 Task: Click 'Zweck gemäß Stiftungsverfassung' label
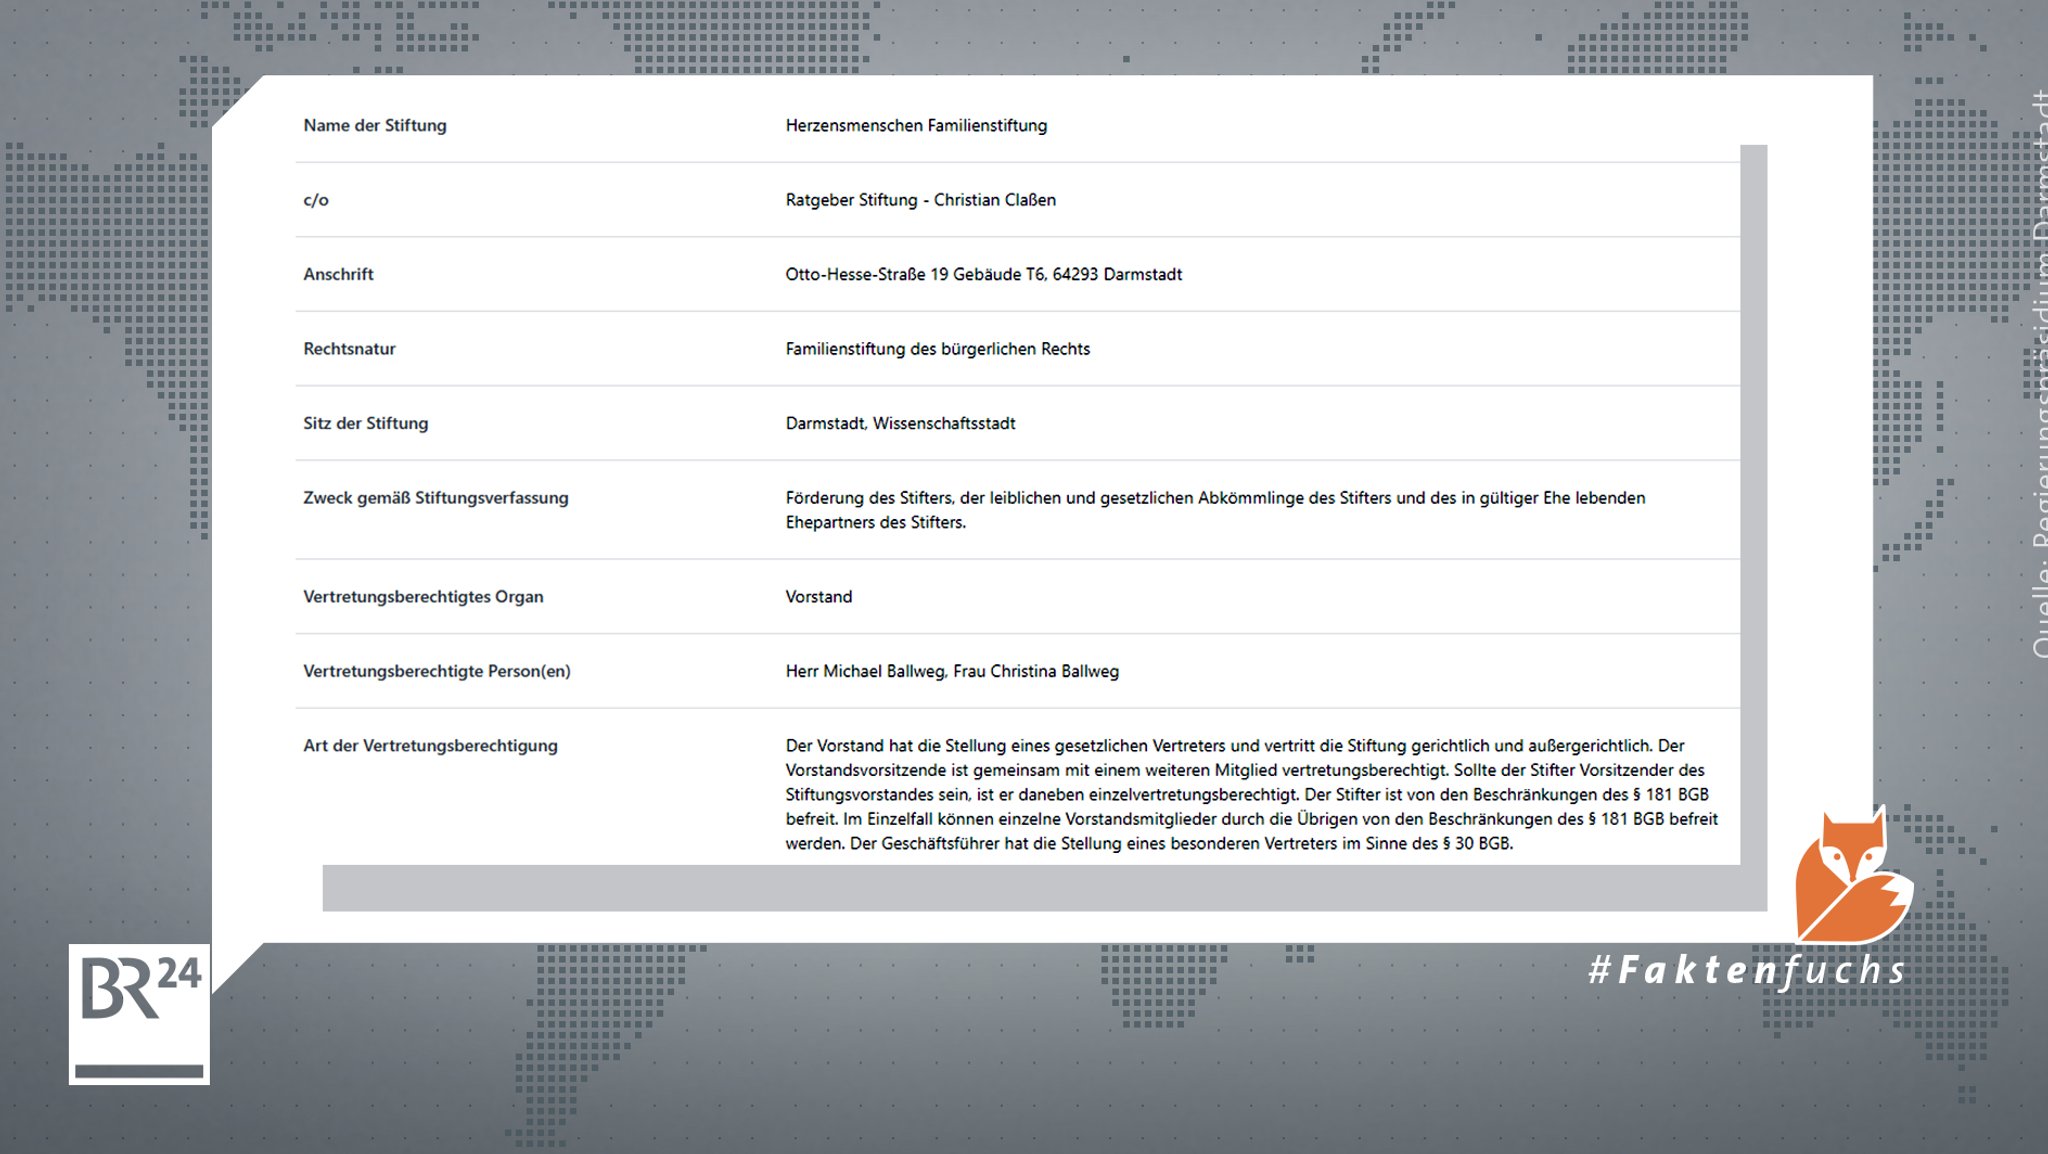tap(435, 498)
